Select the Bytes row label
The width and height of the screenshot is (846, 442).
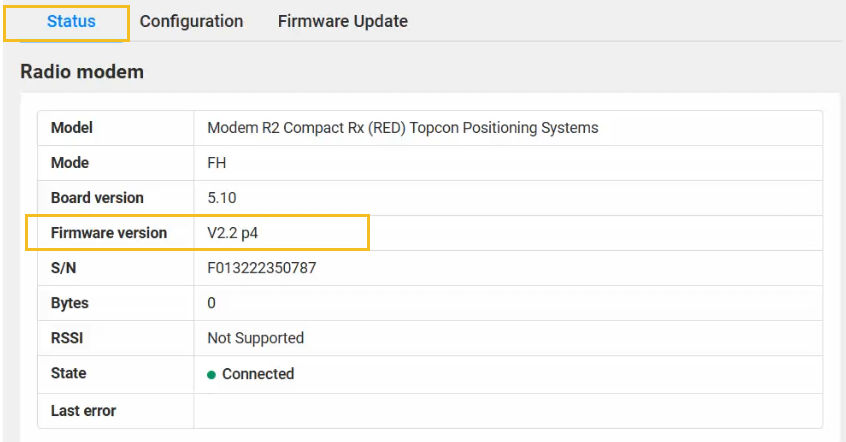click(70, 303)
